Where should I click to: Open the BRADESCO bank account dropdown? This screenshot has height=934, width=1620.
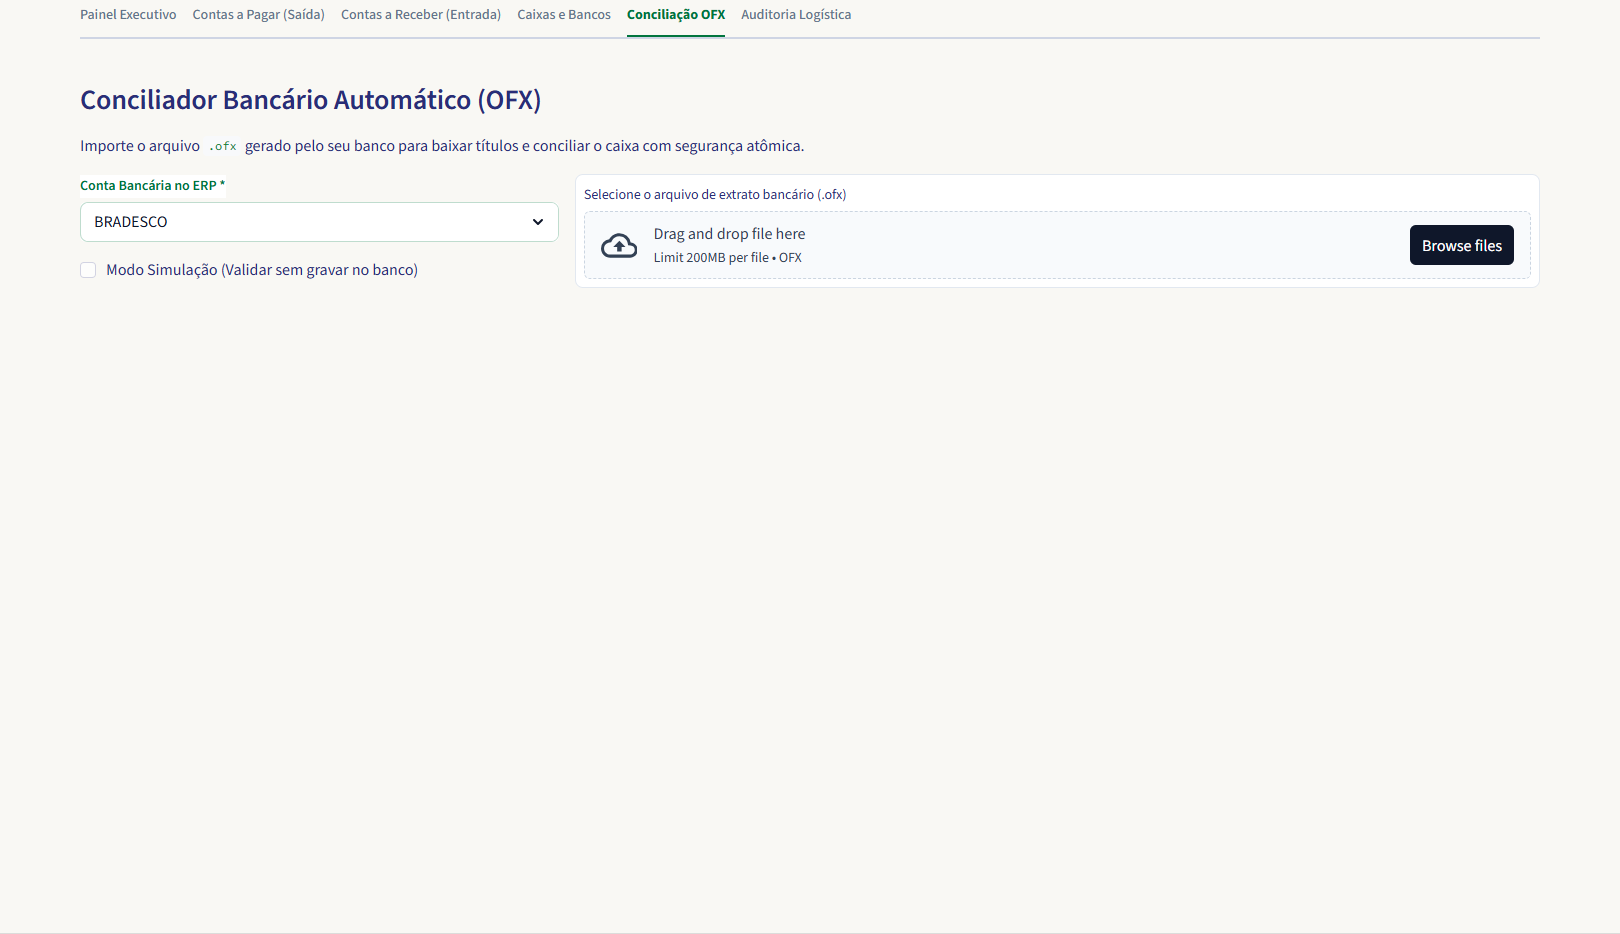pos(319,222)
